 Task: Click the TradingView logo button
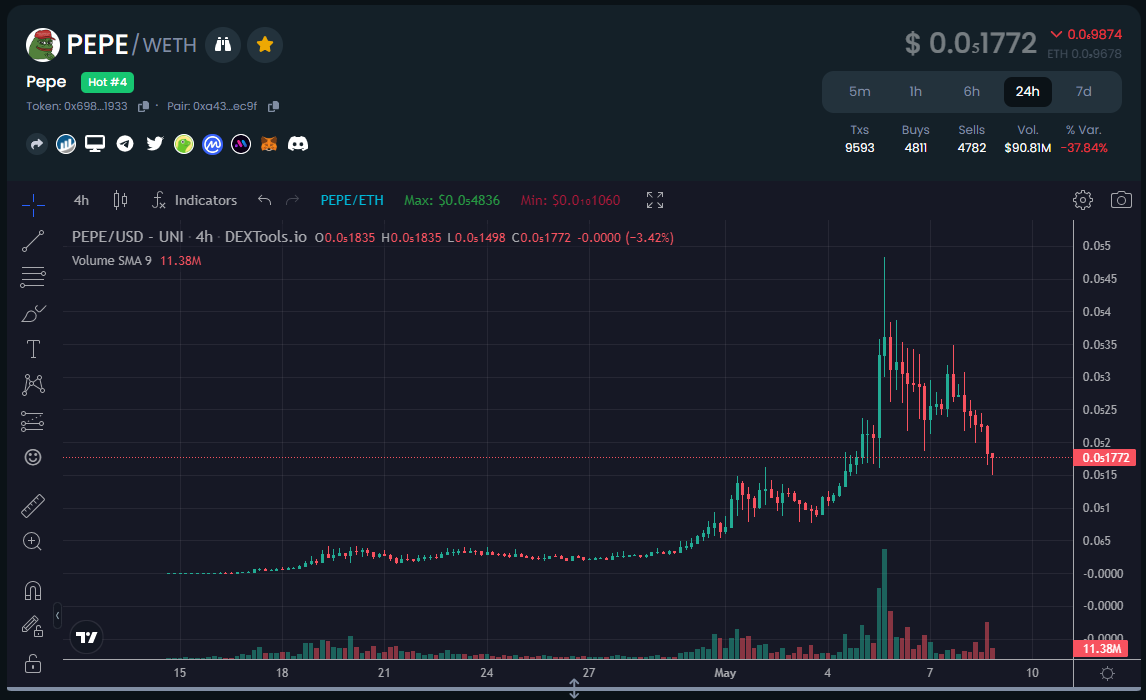click(x=86, y=638)
